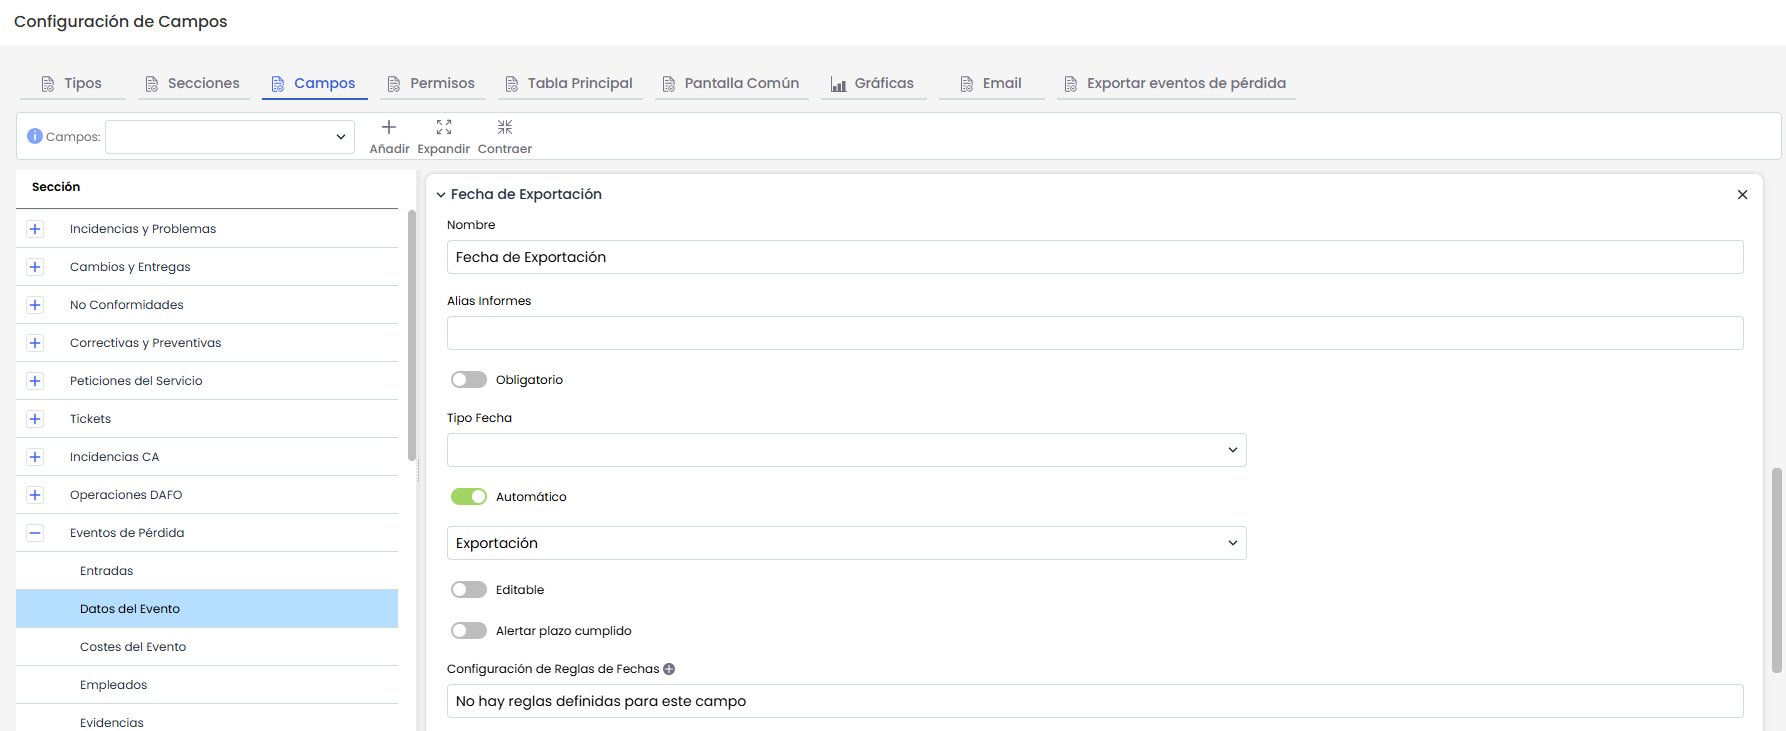Turn off the Automático switch
Screen dimensions: 1786x731
[x=469, y=497]
